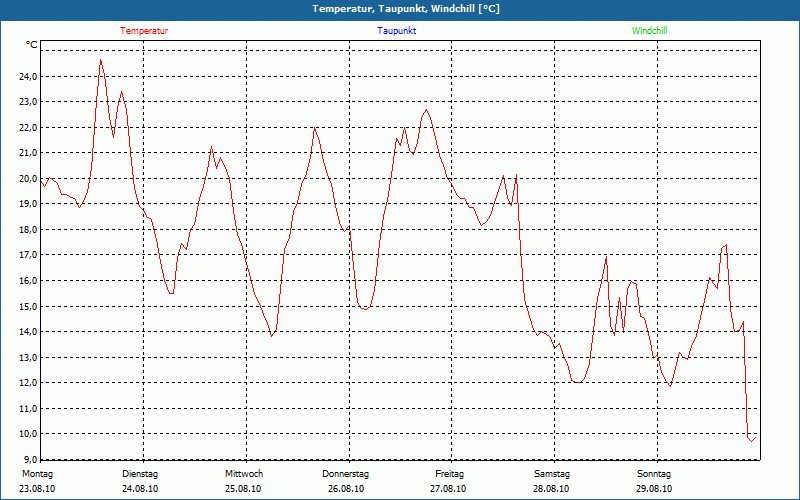Click the 10,0 value on the y-axis

[28, 434]
